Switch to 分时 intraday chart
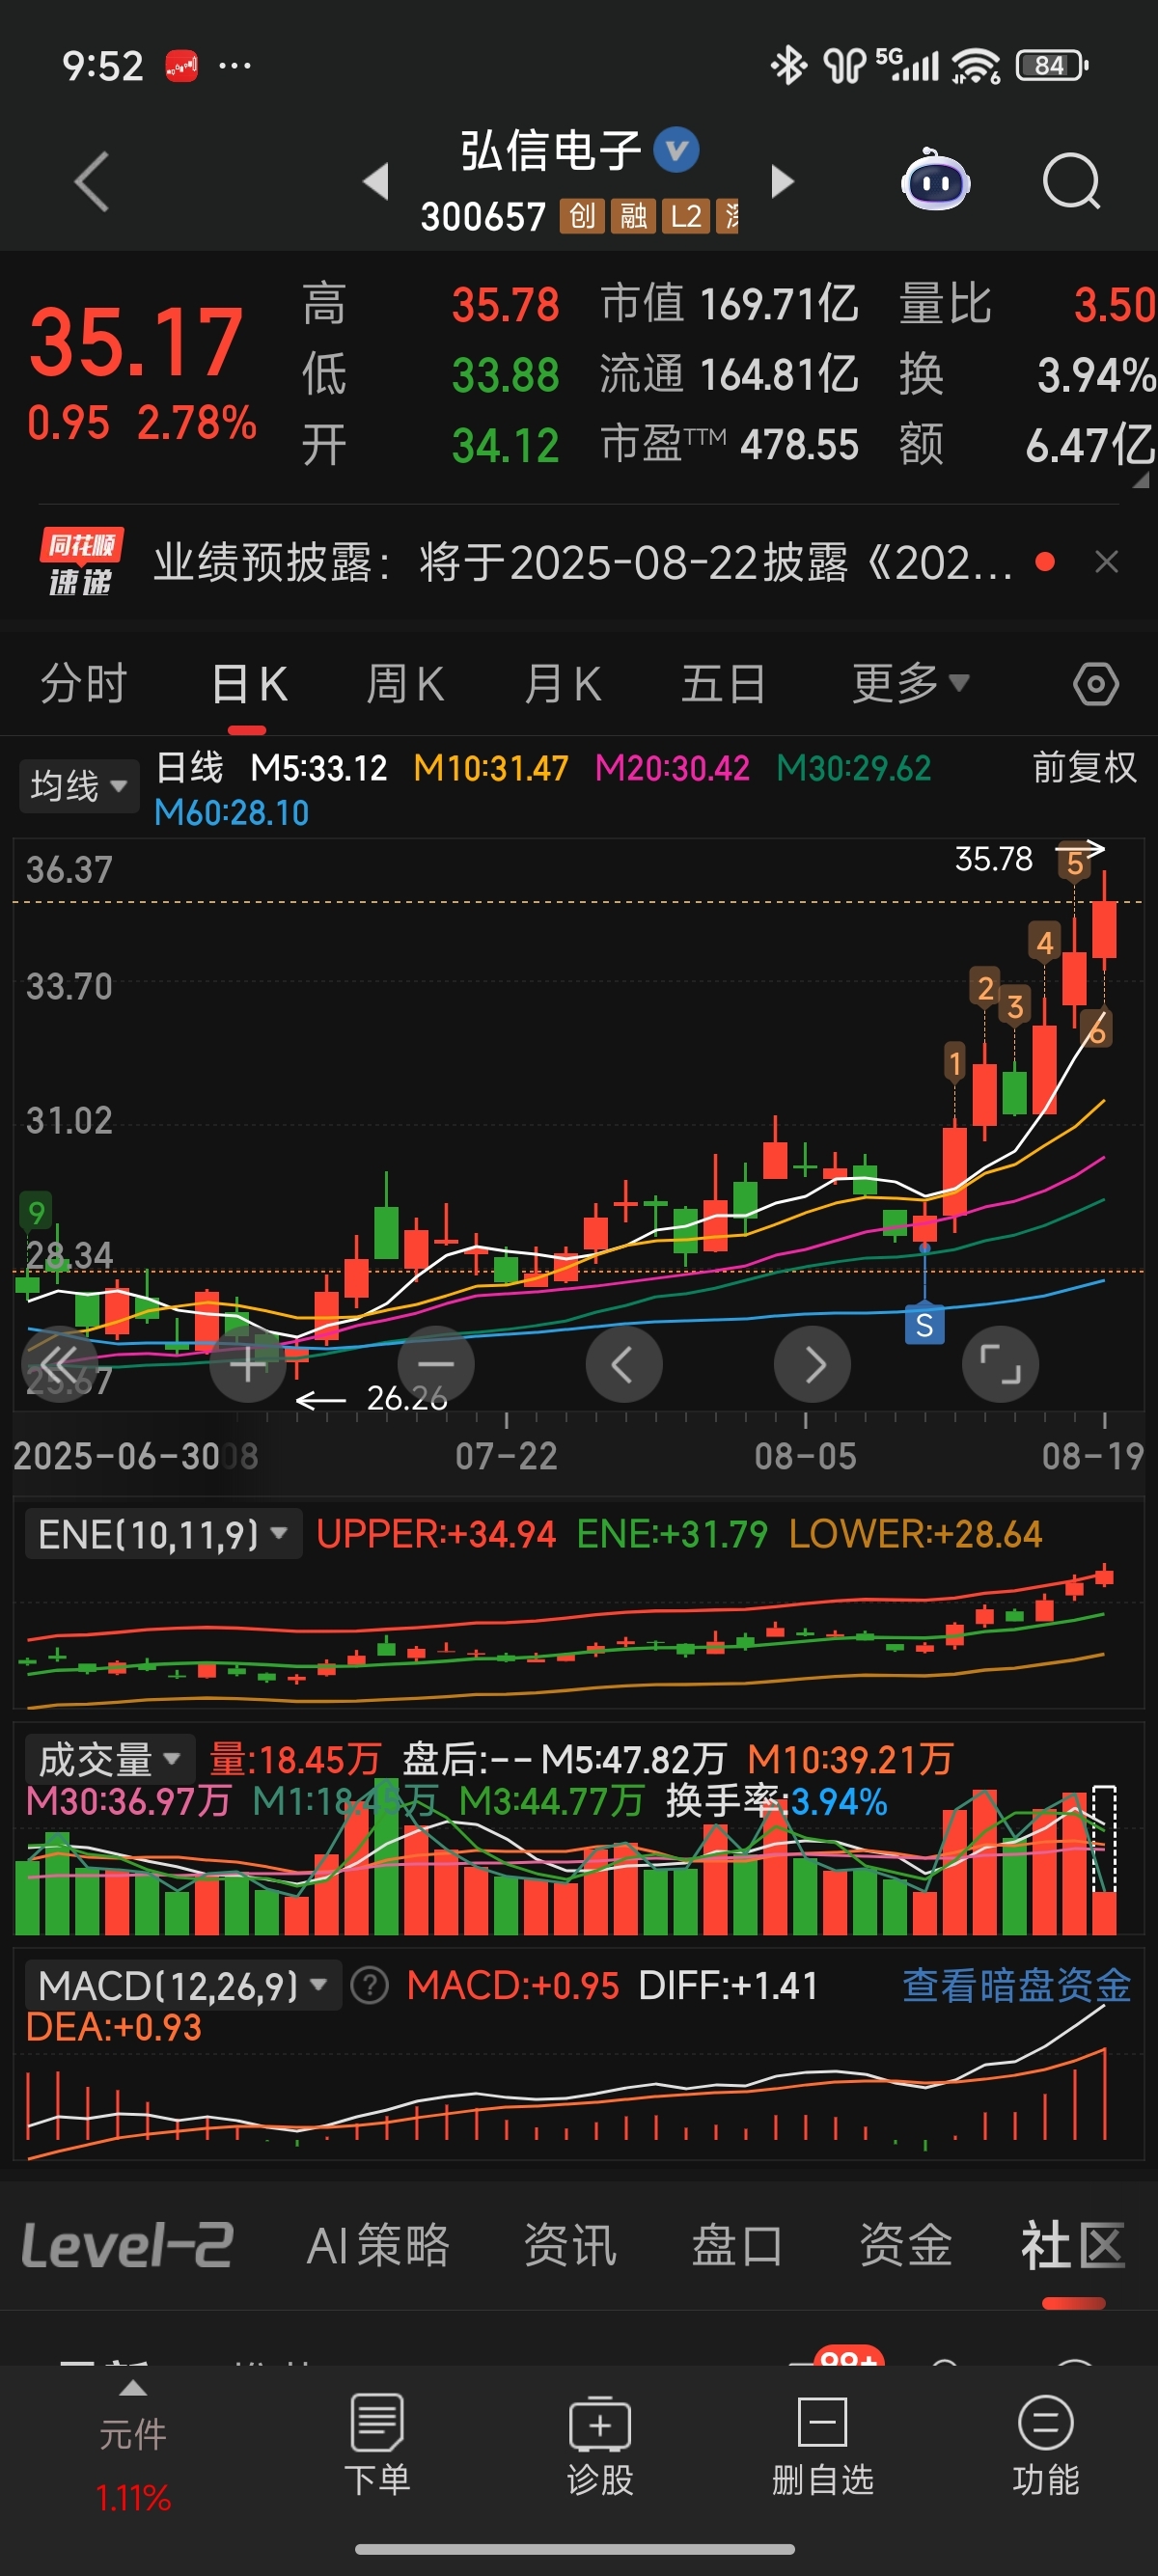The width and height of the screenshot is (1158, 2576). point(83,684)
